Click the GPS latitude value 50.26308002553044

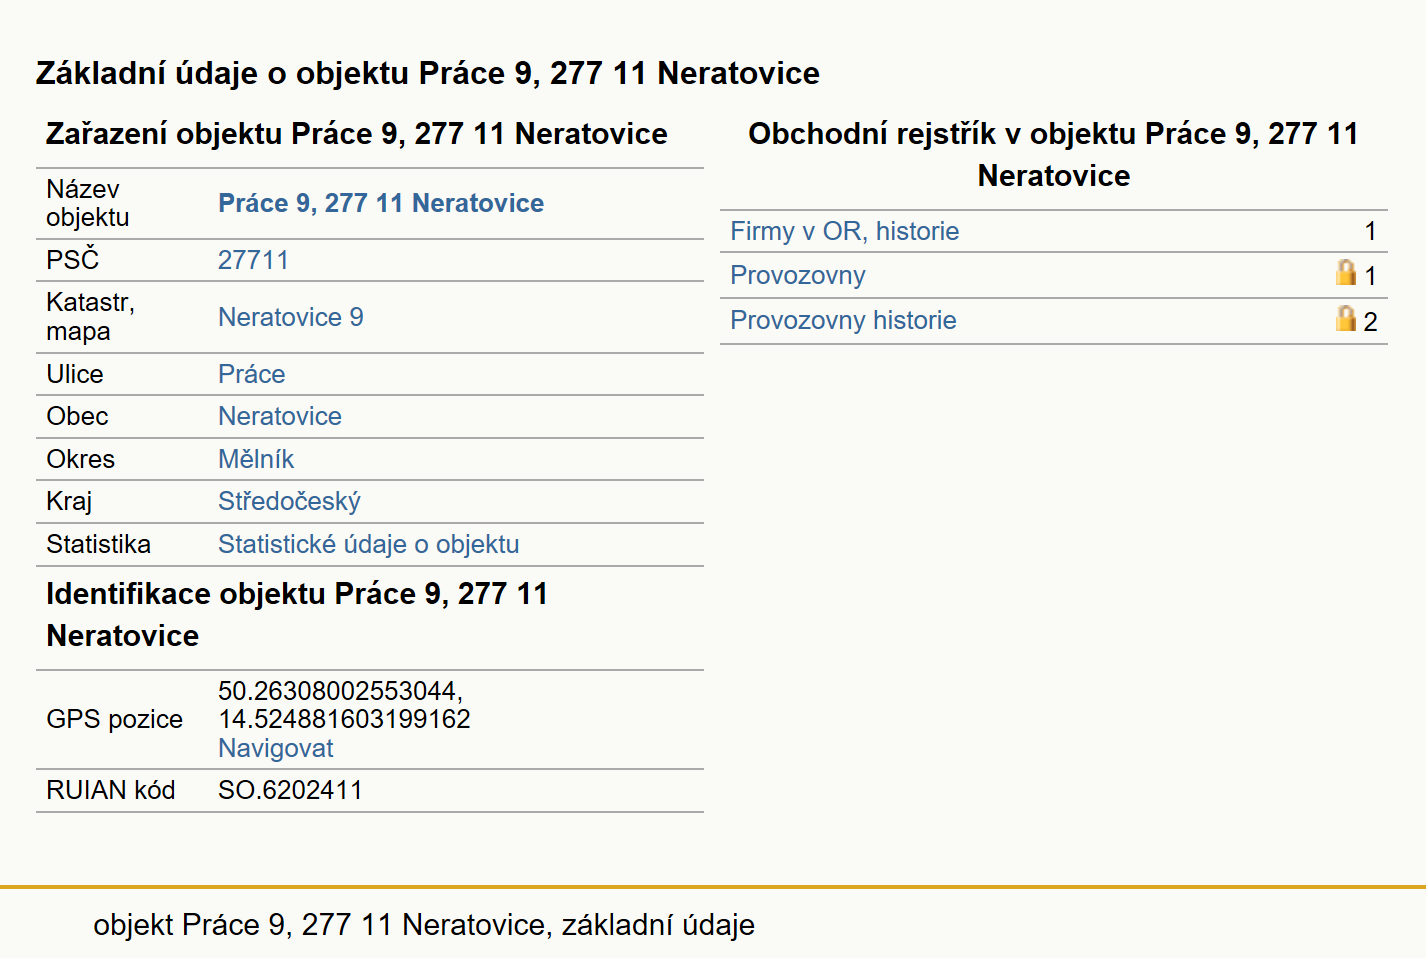pyautogui.click(x=340, y=691)
